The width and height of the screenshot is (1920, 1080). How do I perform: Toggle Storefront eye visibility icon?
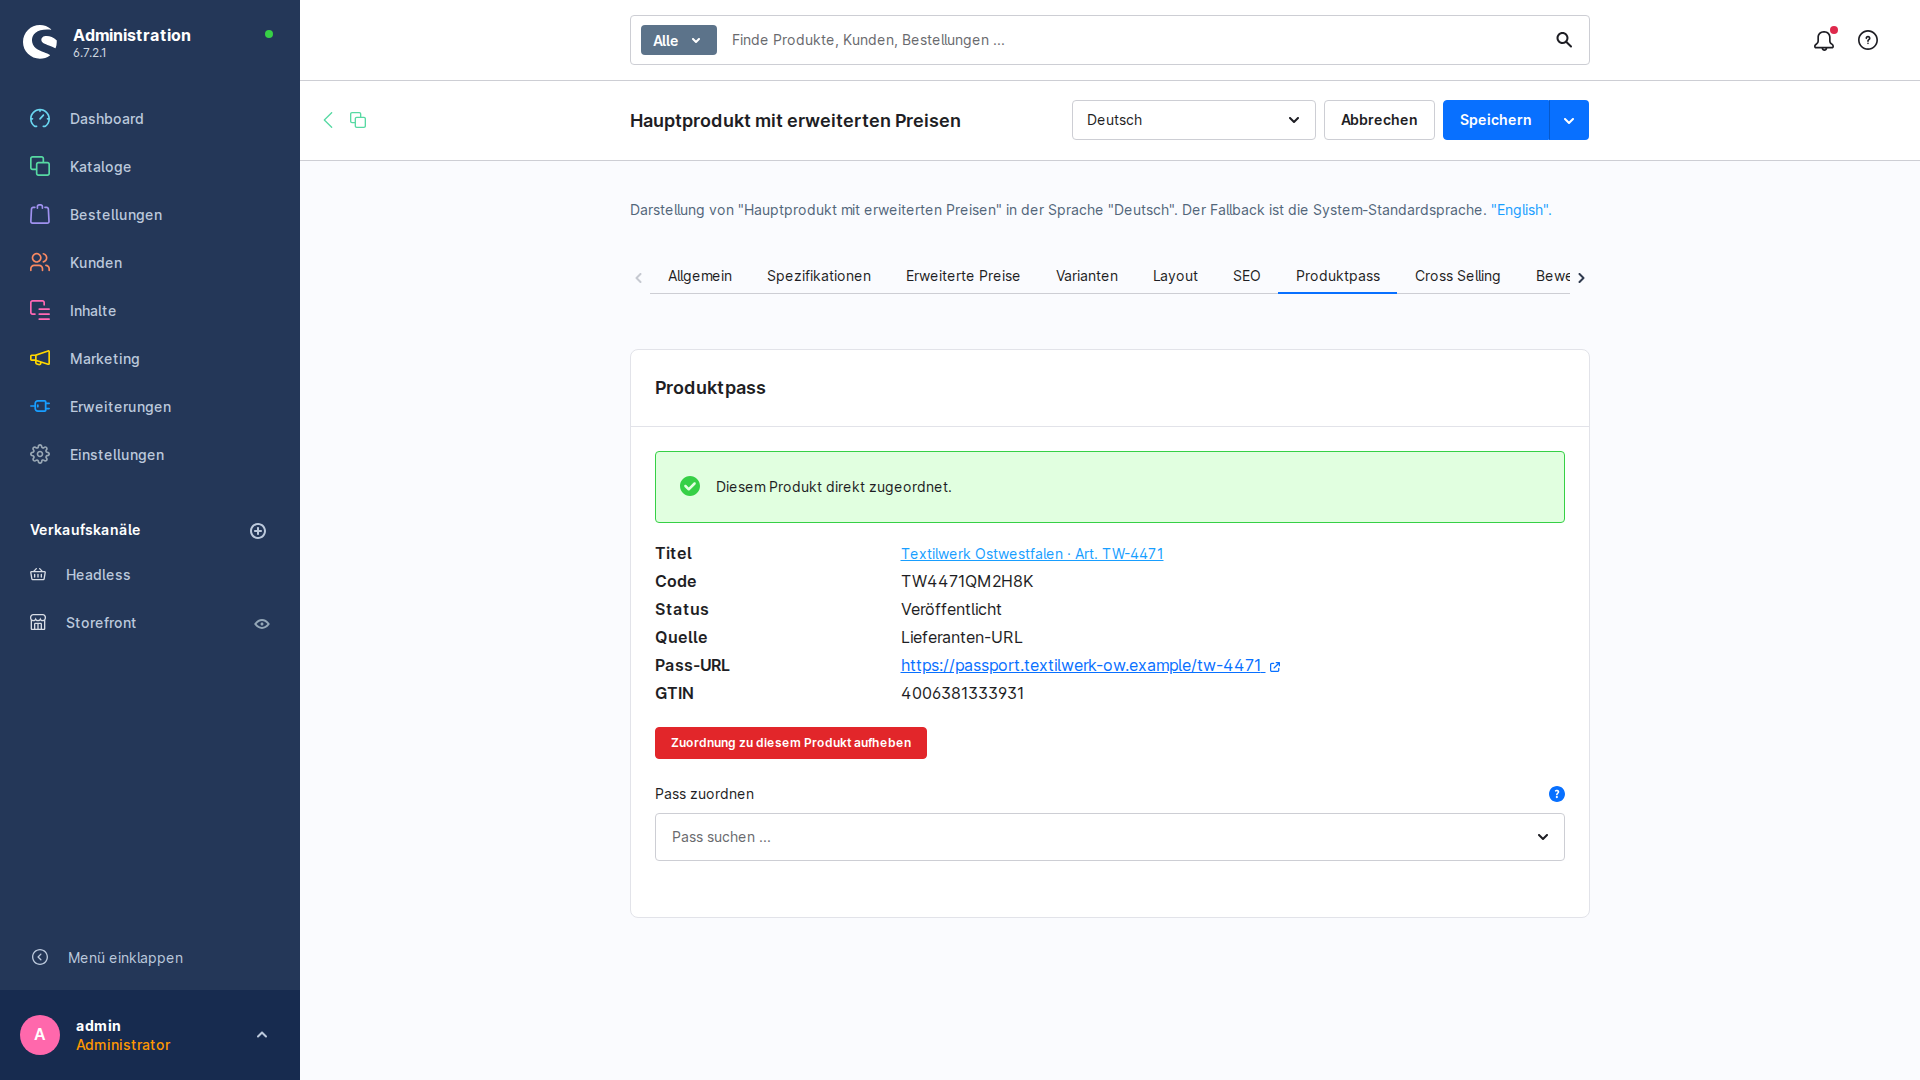click(x=262, y=624)
